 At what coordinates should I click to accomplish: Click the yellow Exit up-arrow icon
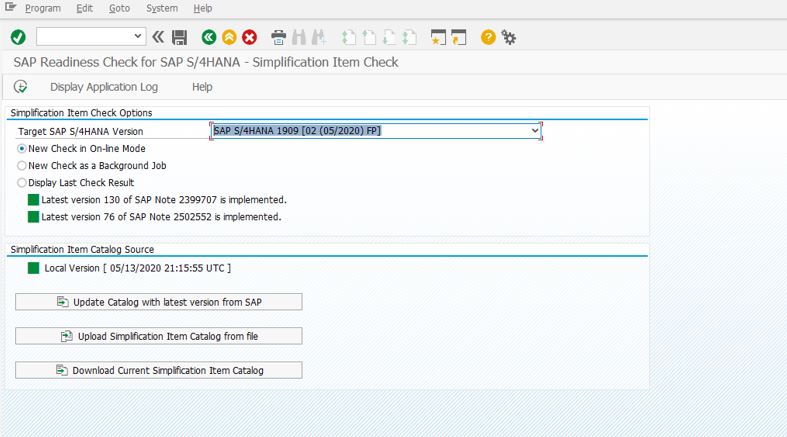click(x=229, y=37)
